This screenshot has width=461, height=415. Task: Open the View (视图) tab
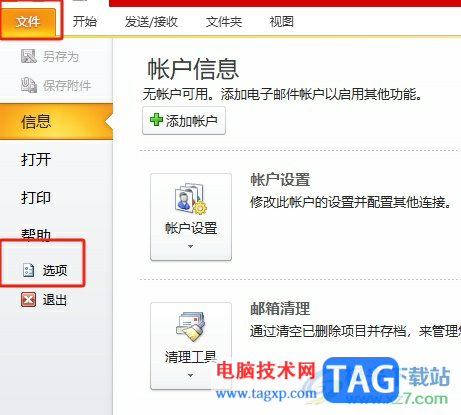pos(282,22)
